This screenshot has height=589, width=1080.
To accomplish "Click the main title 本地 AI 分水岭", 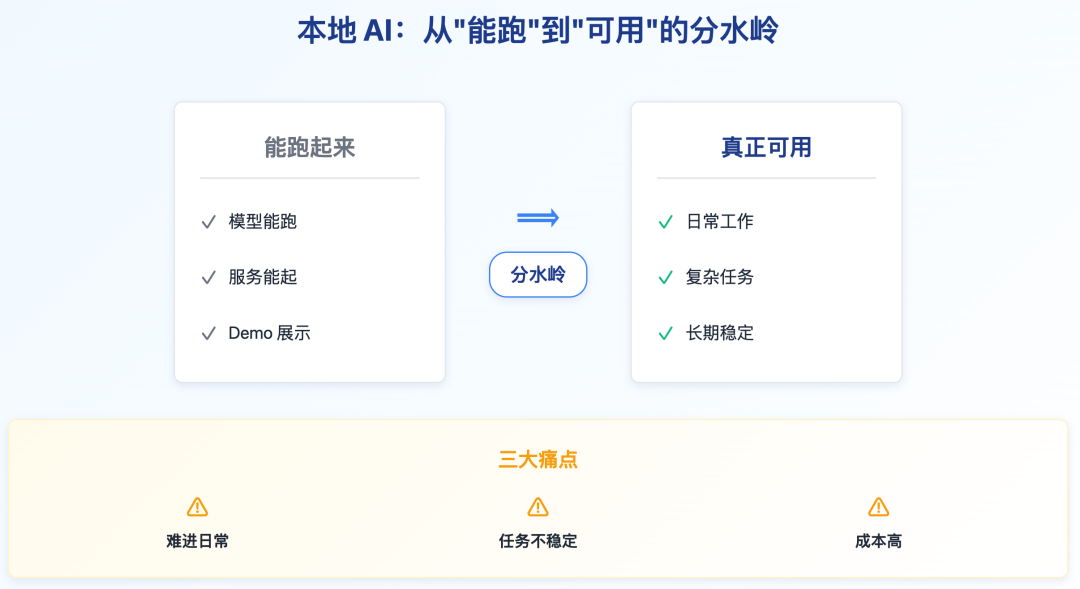I will click(x=538, y=31).
